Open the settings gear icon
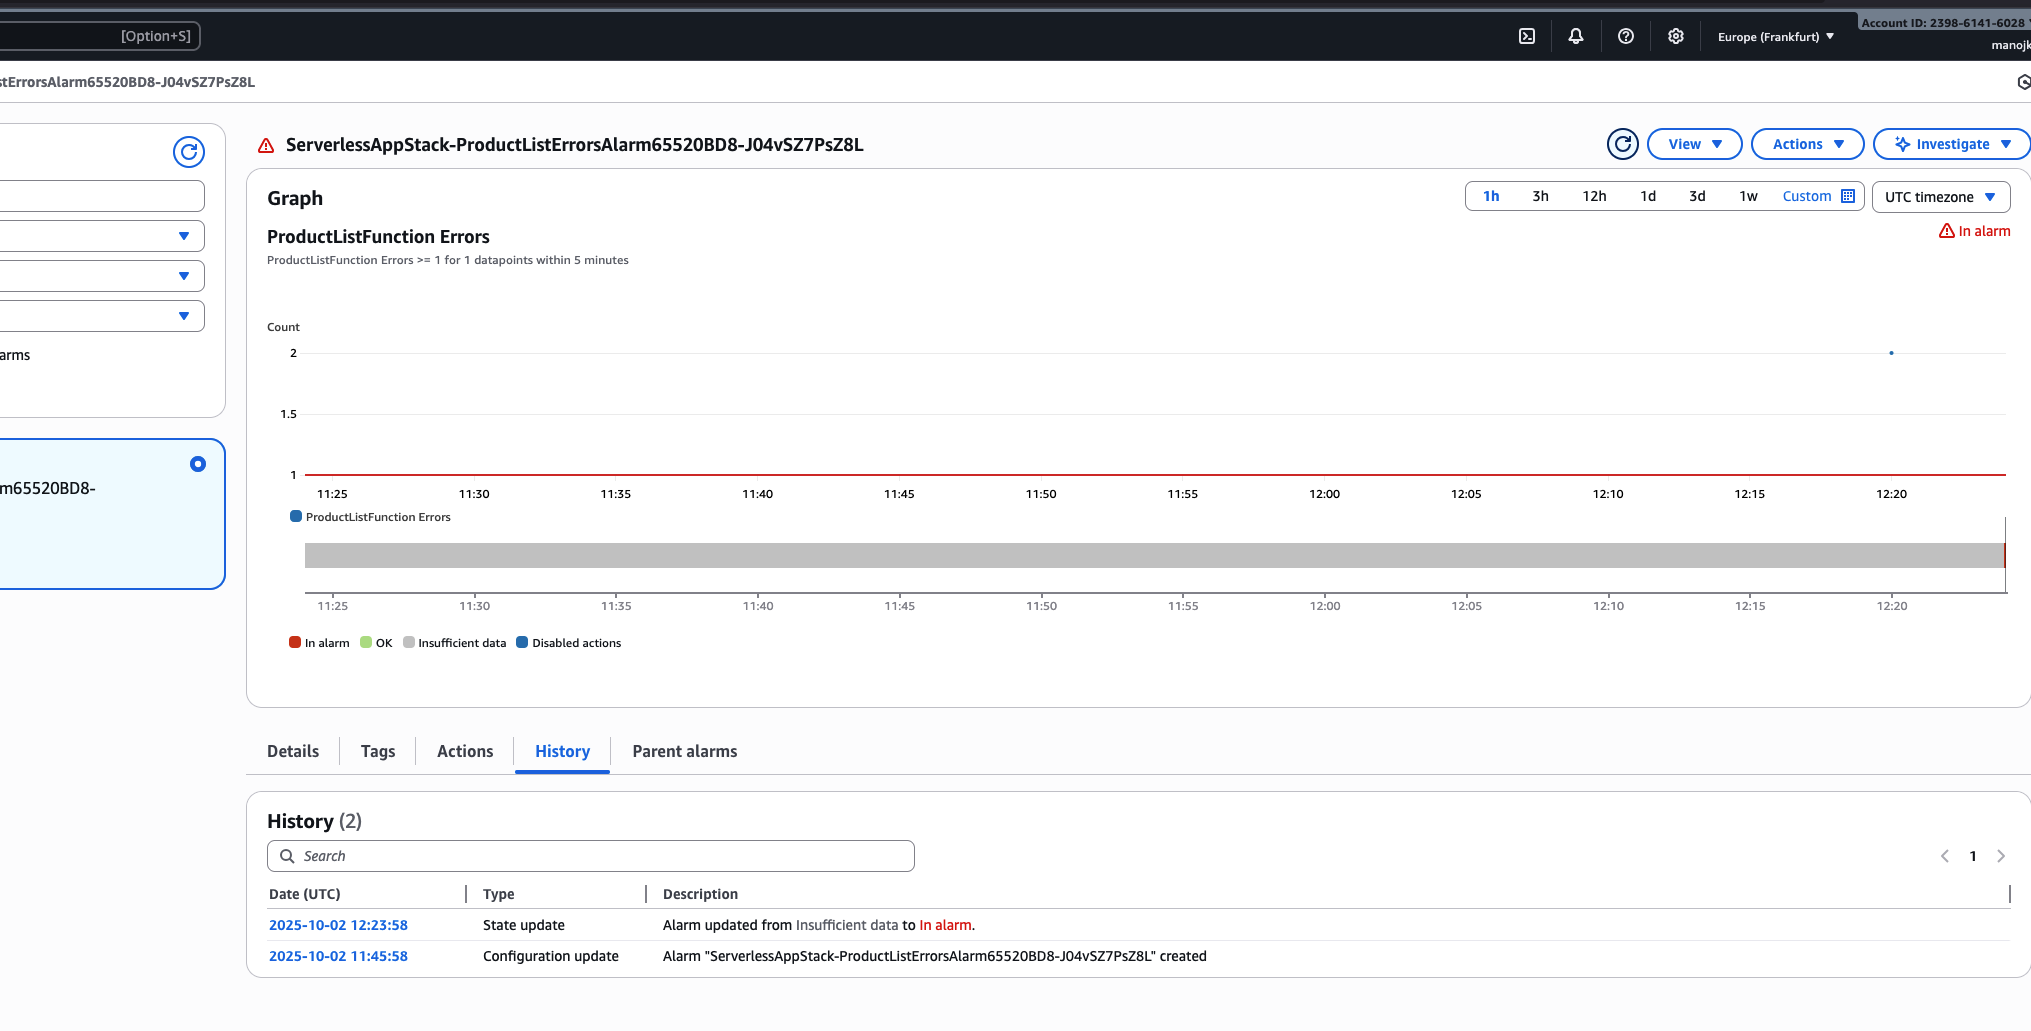Screen dimensions: 2031x1031 [x=1676, y=36]
